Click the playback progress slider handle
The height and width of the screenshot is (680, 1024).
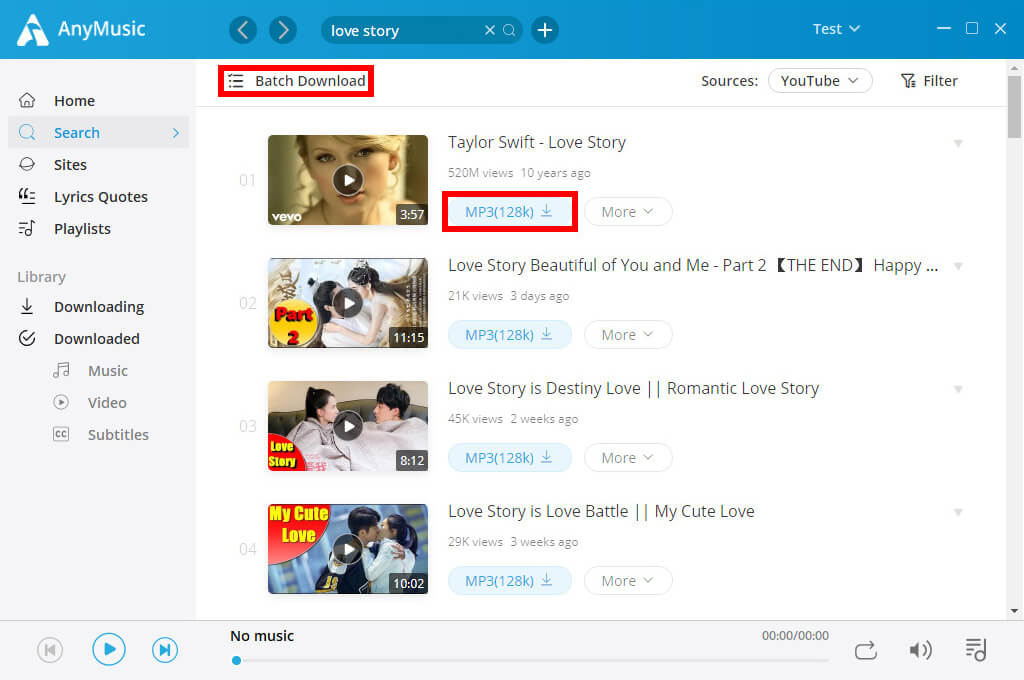(236, 660)
